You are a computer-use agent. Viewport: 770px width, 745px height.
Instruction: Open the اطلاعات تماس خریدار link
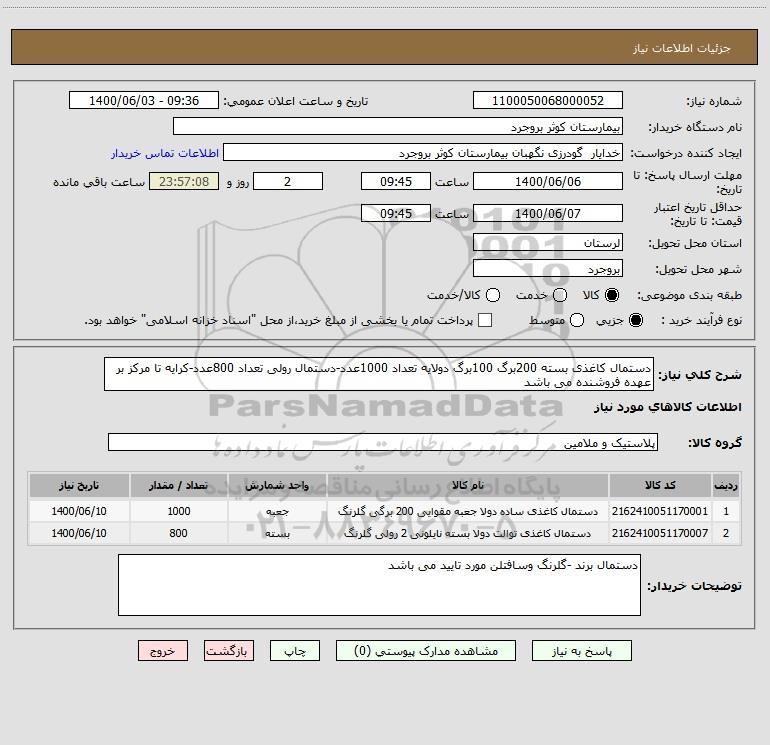(x=165, y=153)
